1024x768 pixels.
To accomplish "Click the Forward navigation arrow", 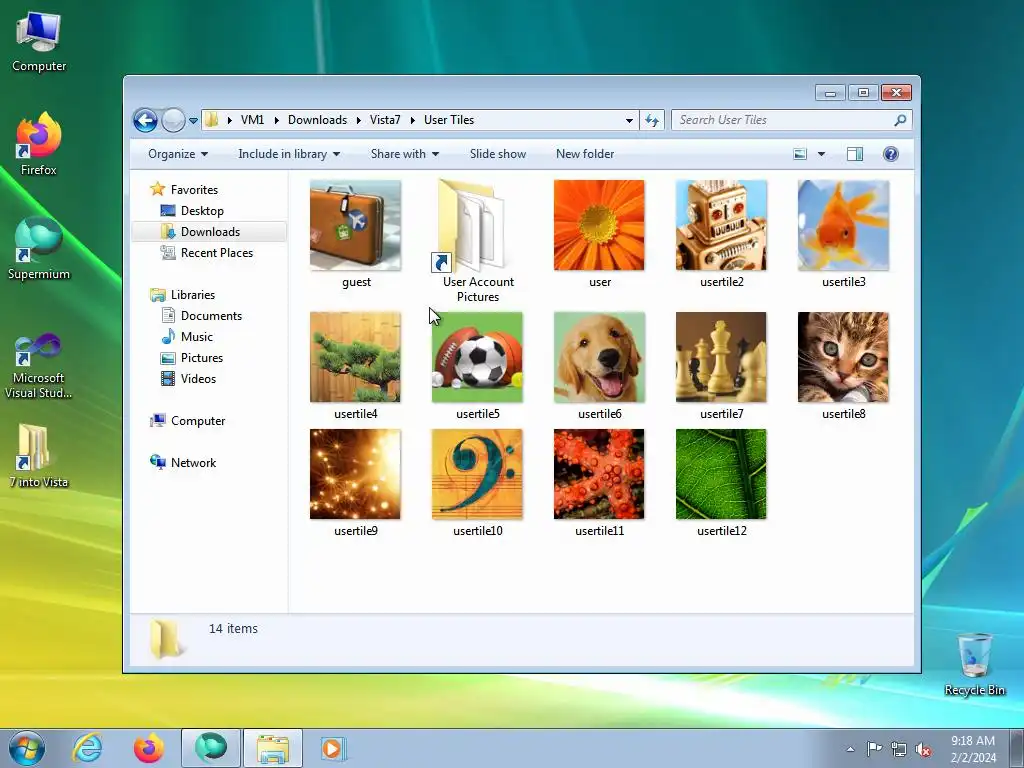I will coord(173,120).
